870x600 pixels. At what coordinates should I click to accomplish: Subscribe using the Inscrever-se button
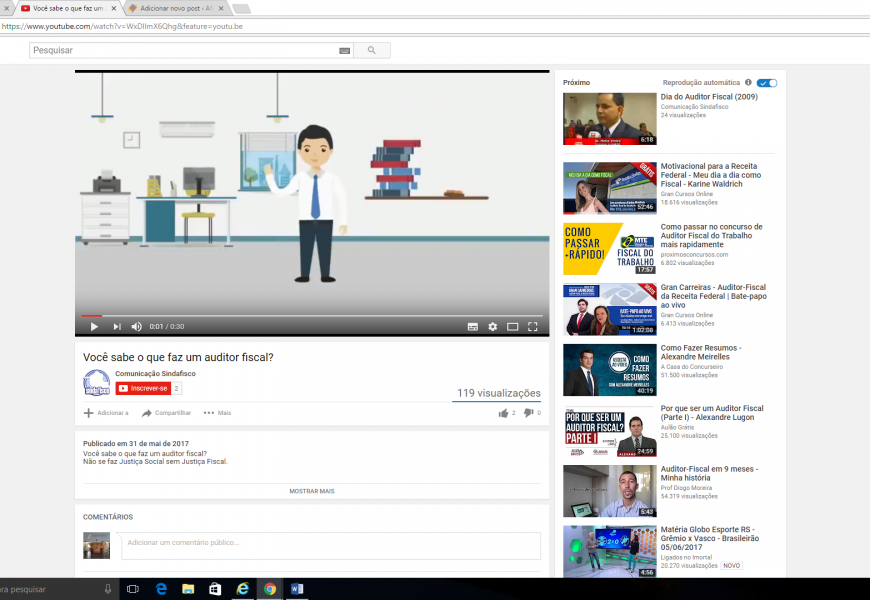tap(143, 388)
